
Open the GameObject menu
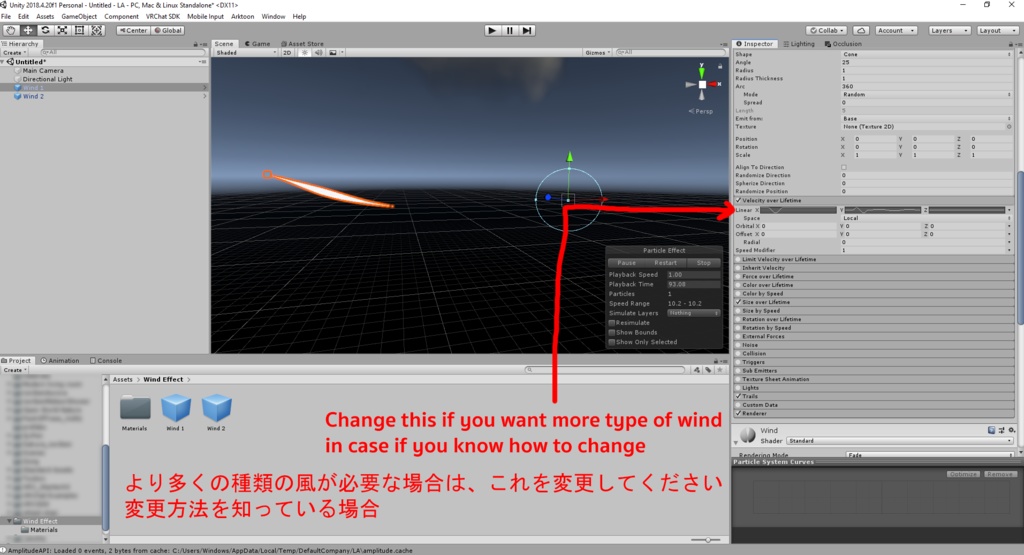click(x=79, y=16)
